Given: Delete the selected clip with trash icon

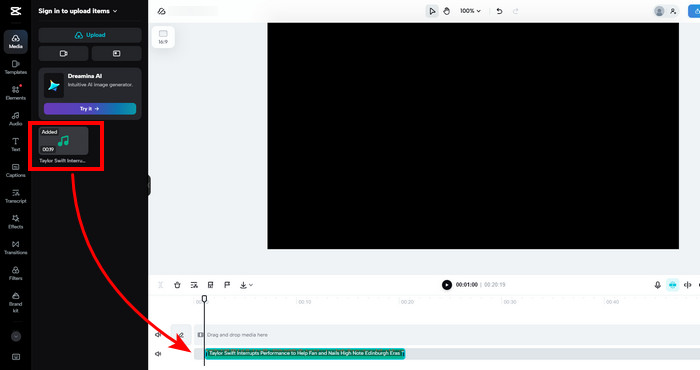Looking at the screenshot, I should click(177, 285).
